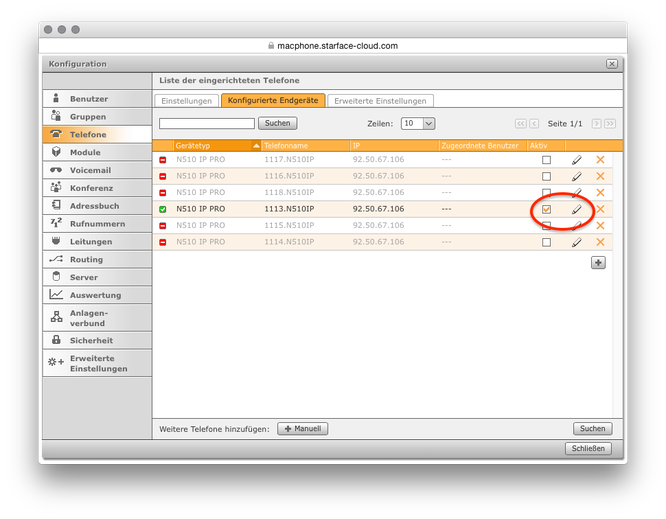Click the Suchen button beside search field
Screen dimensions: 666x519
pyautogui.click(x=277, y=123)
